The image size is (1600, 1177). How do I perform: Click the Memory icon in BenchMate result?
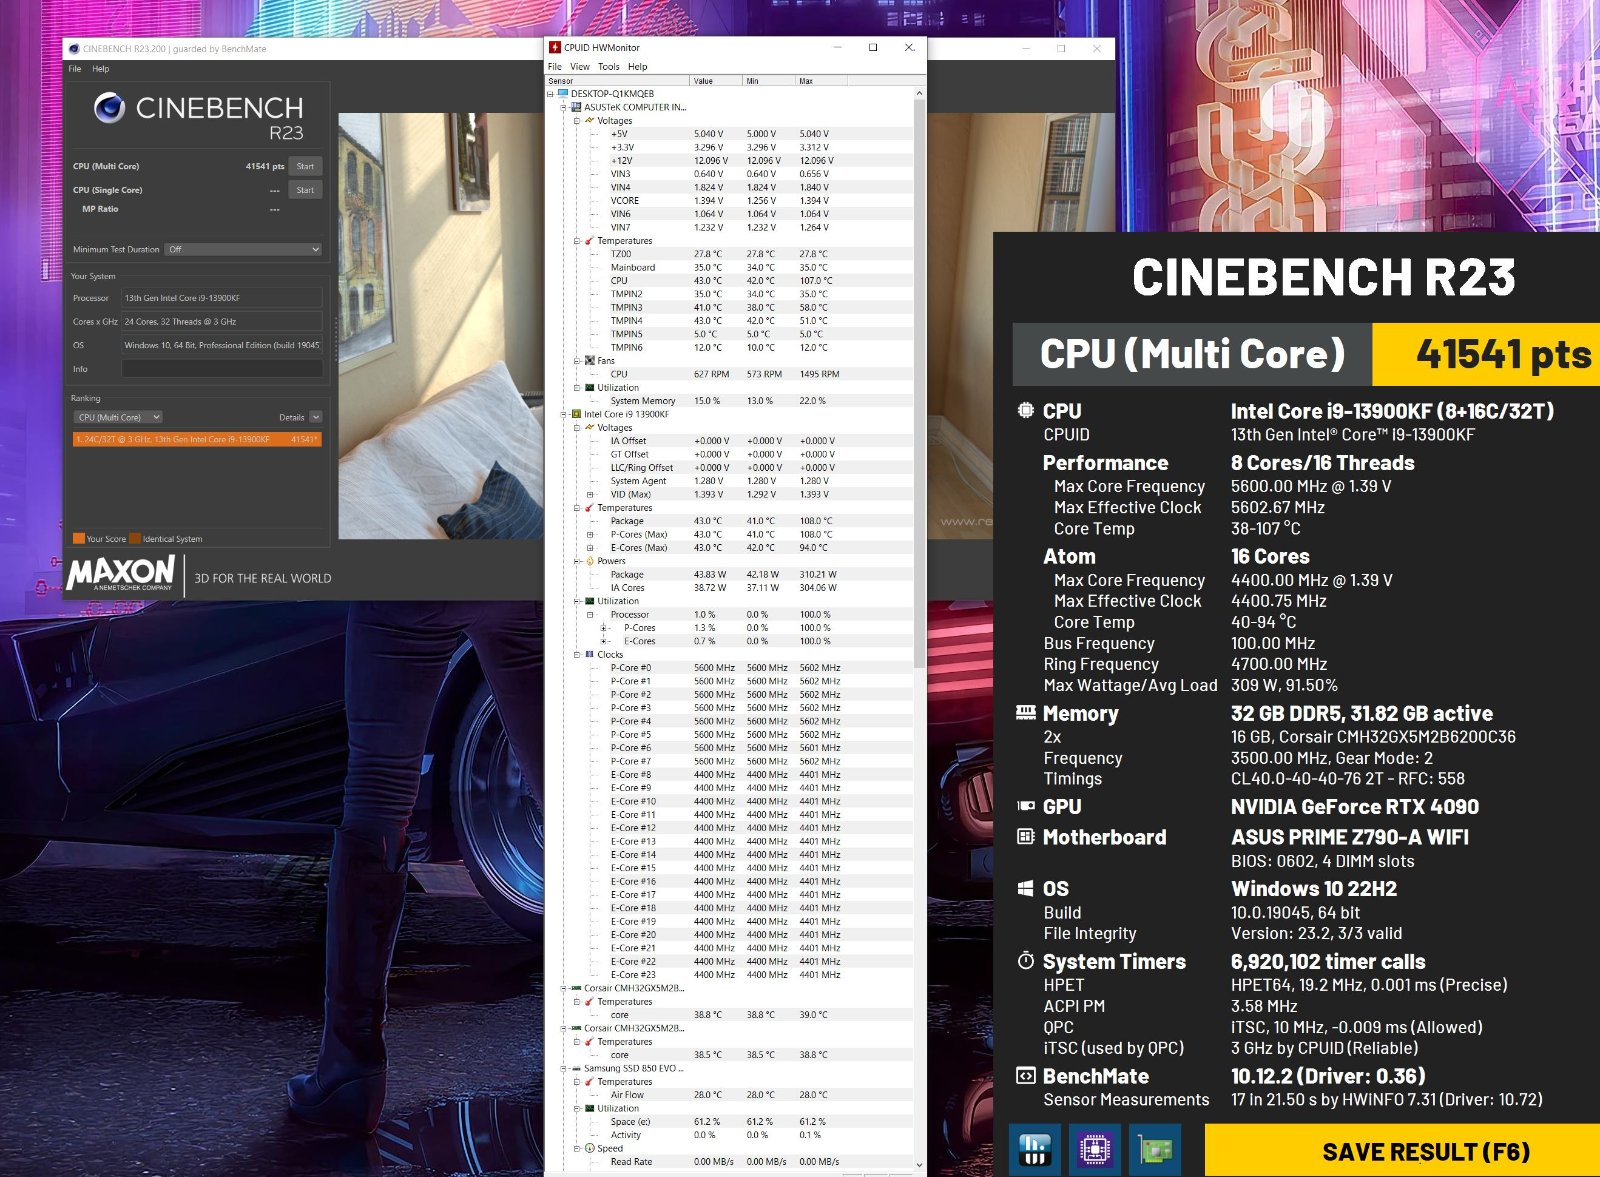click(1025, 713)
